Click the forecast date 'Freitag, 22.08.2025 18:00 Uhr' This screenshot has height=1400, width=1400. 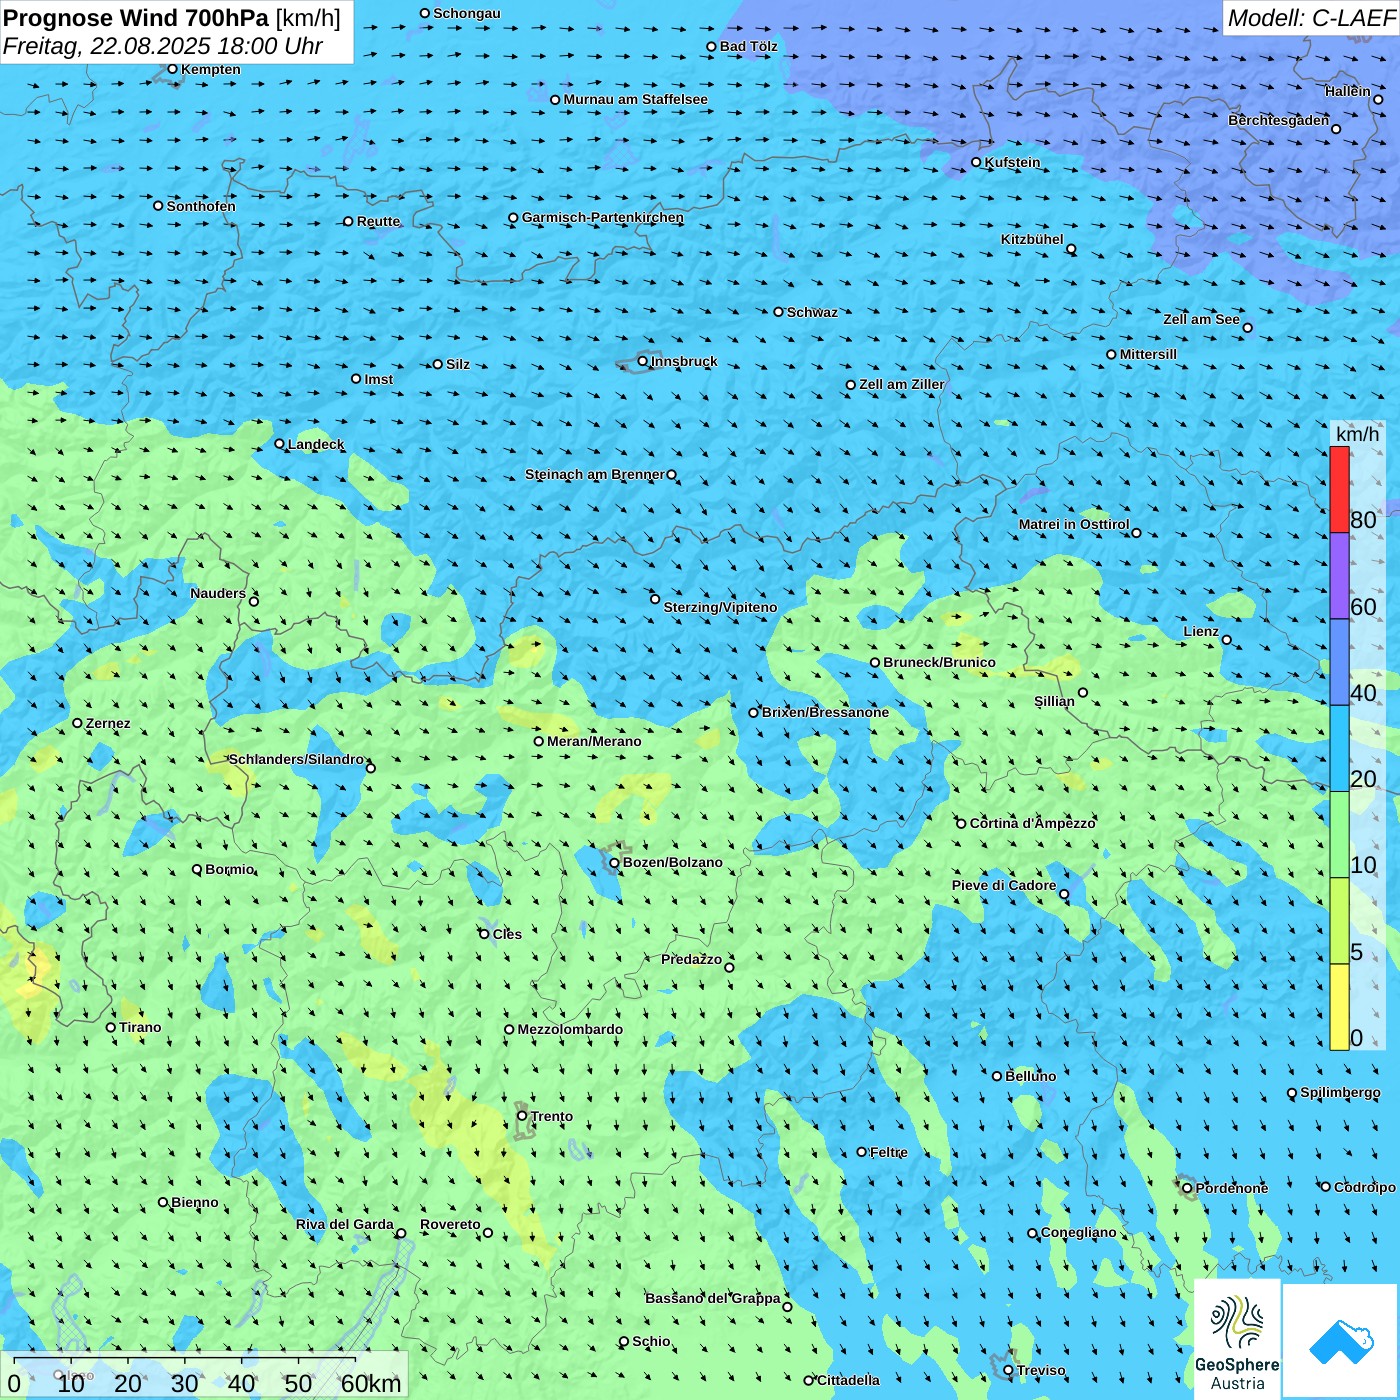coord(163,46)
